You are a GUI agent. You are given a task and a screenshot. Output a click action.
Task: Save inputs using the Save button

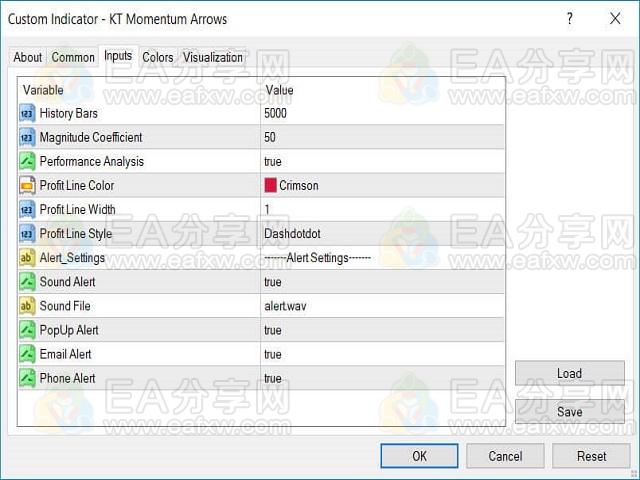pos(570,411)
